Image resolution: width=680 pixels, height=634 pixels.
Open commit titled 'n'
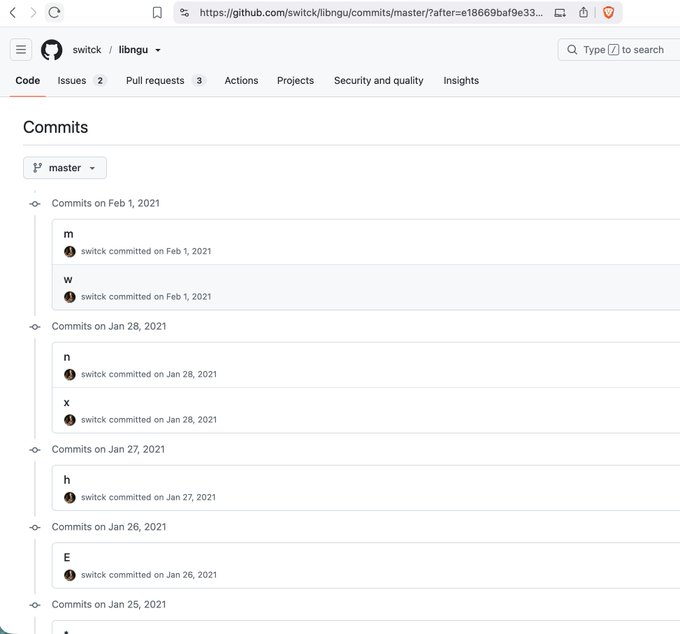(67, 357)
